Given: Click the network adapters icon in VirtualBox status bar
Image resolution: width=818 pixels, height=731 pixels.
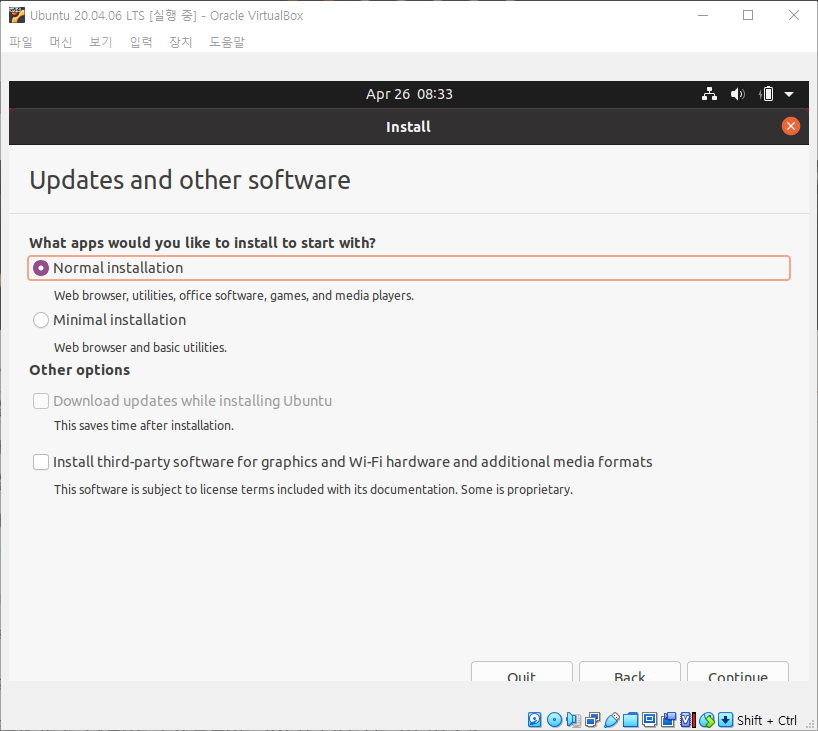Looking at the screenshot, I should point(593,720).
